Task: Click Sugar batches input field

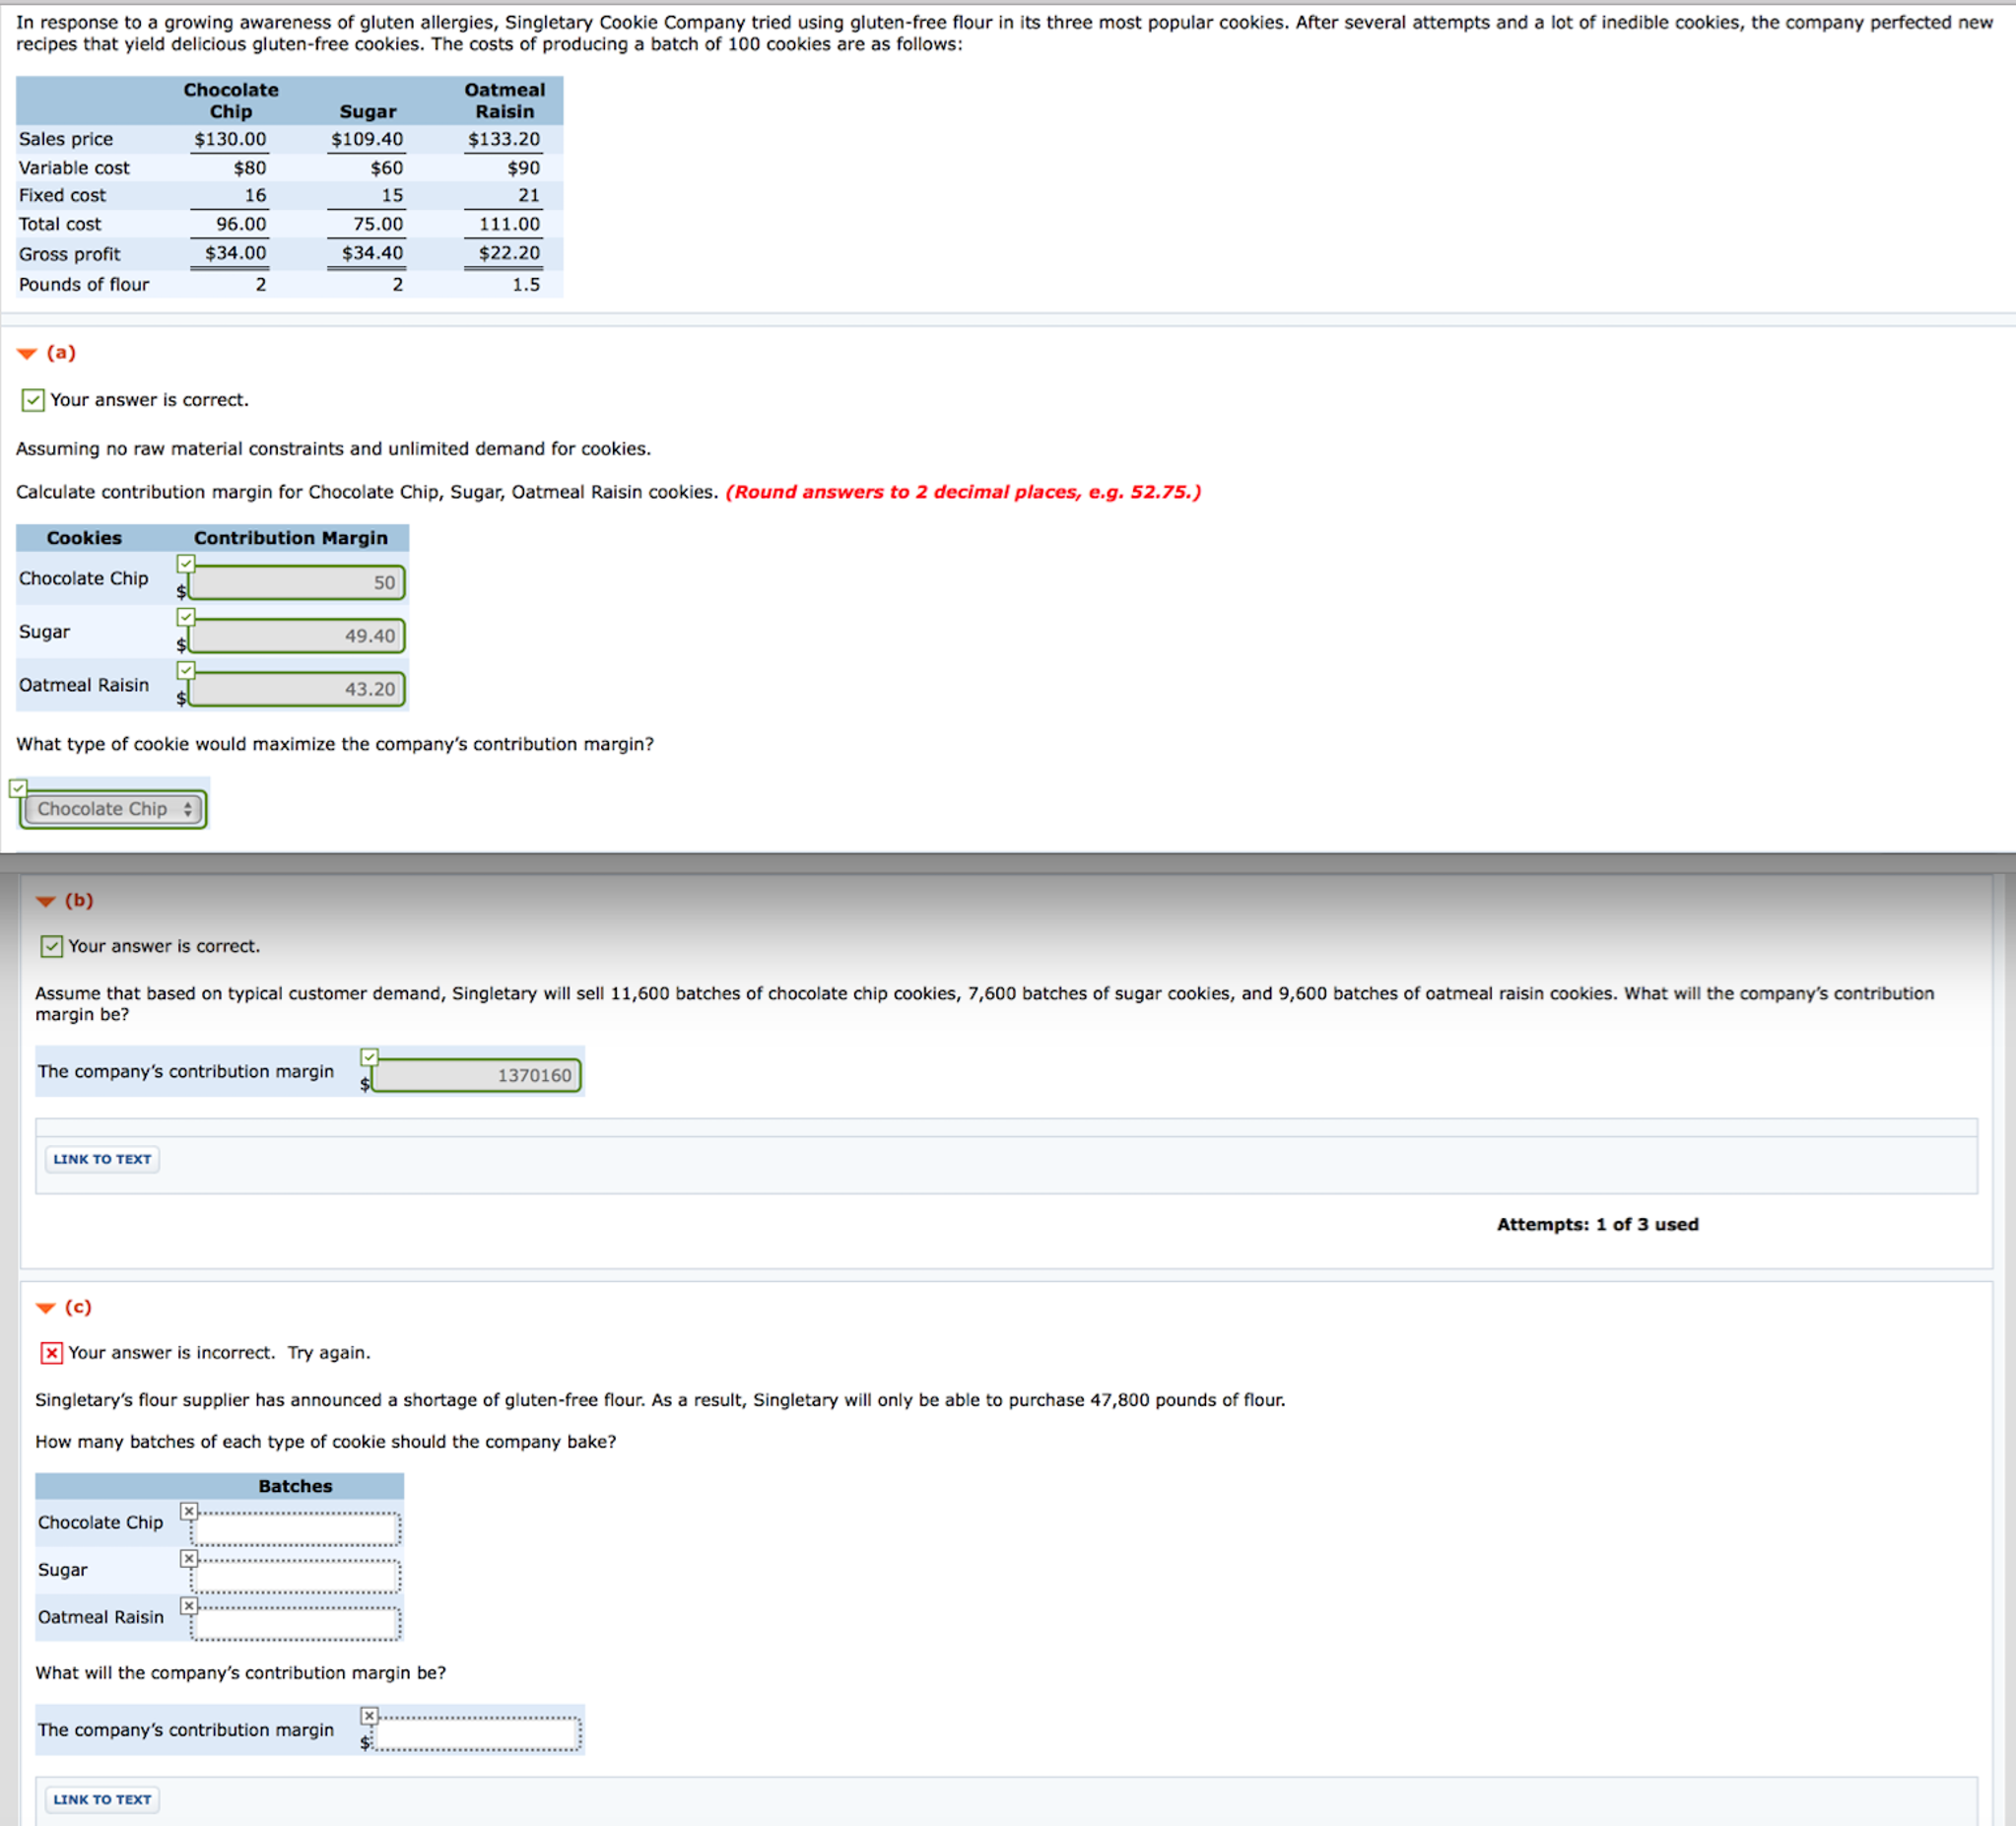Action: pyautogui.click(x=297, y=1577)
